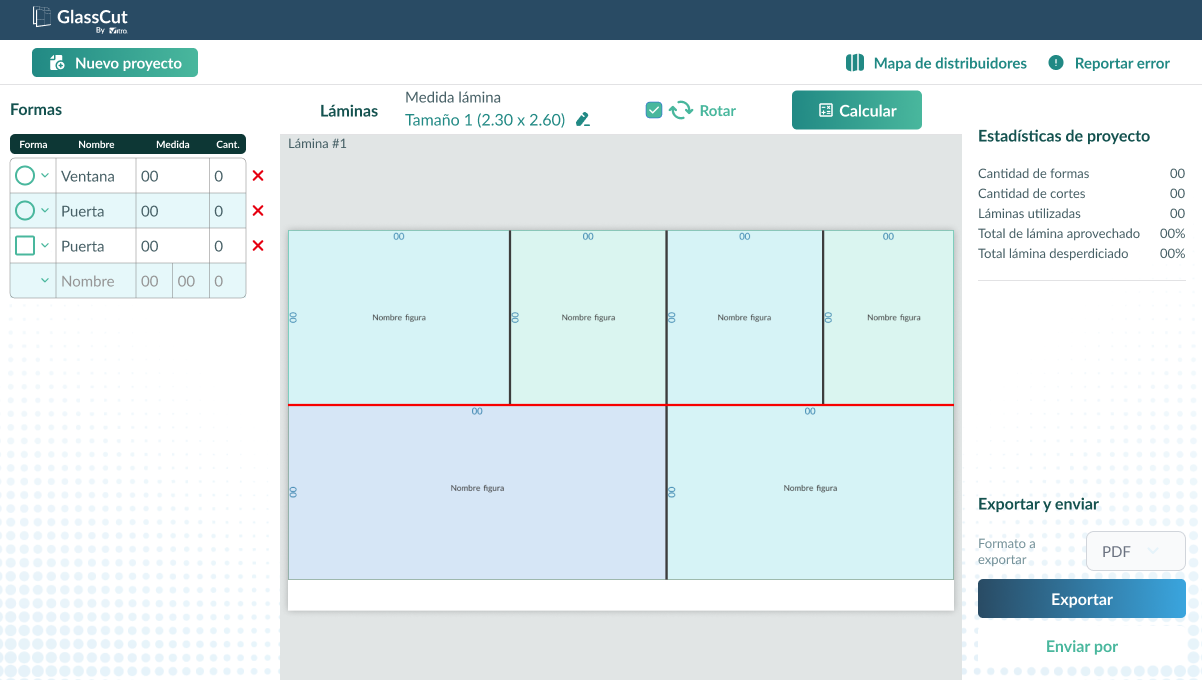The image size is (1202, 680).
Task: Click the Rotar rotate arrows icon
Action: [681, 110]
